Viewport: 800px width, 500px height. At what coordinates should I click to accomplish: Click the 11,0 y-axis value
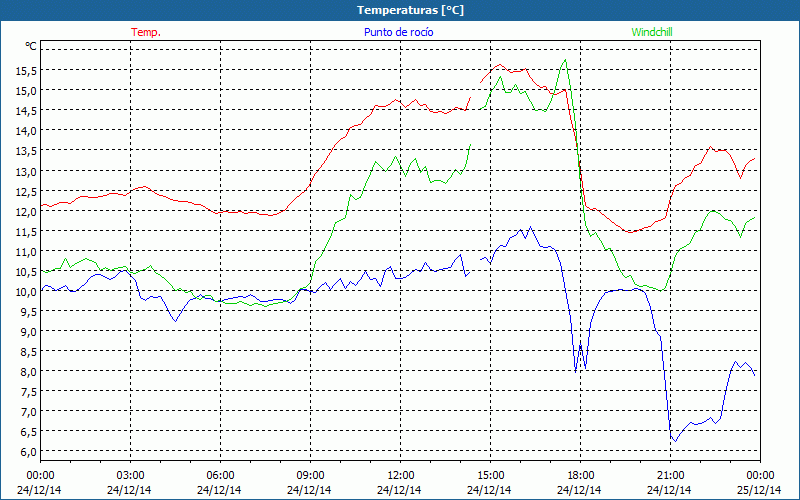pyautogui.click(x=27, y=251)
